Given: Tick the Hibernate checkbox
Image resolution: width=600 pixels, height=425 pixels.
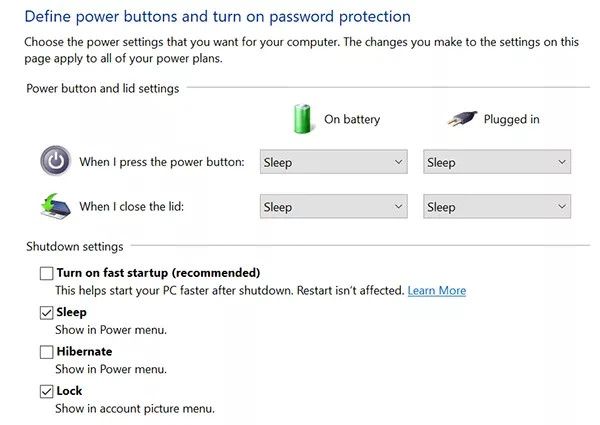Looking at the screenshot, I should click(x=46, y=352).
